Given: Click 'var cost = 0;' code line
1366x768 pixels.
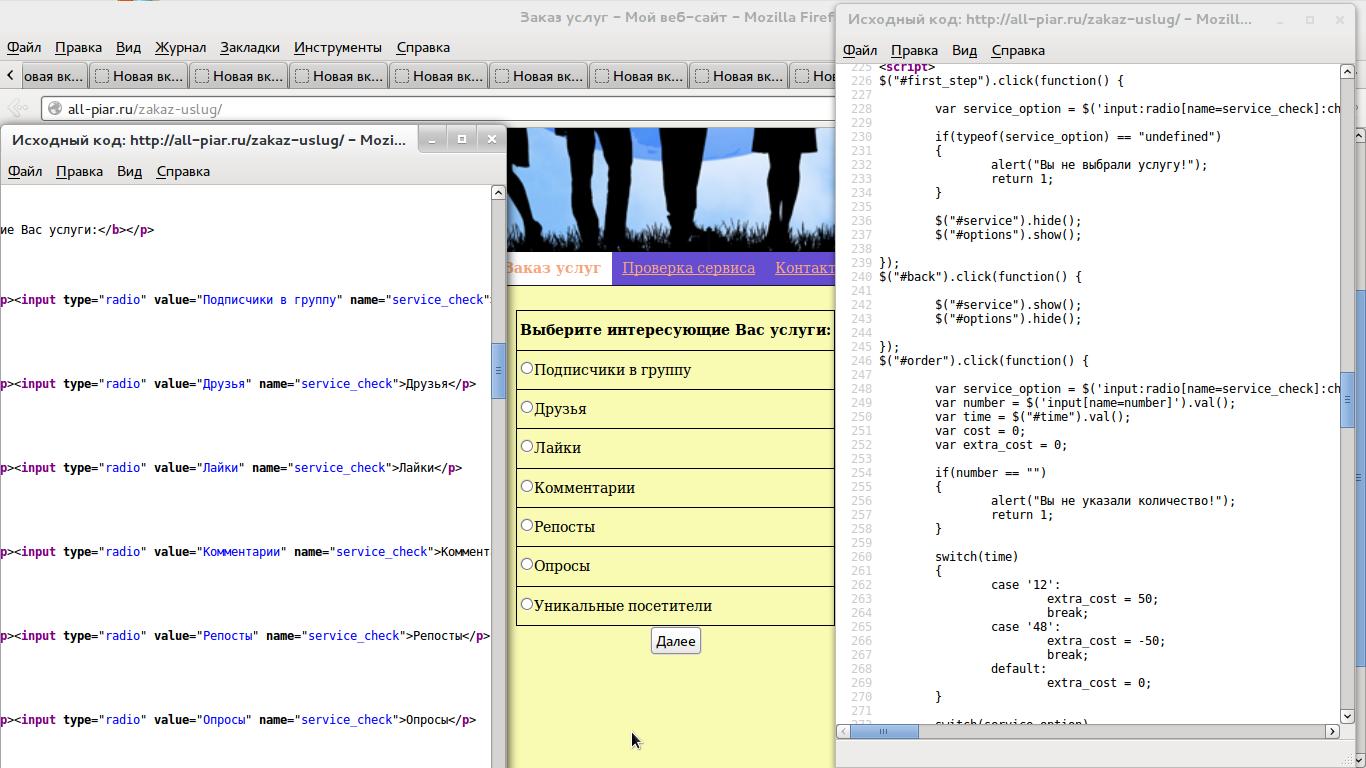Looking at the screenshot, I should pos(980,431).
